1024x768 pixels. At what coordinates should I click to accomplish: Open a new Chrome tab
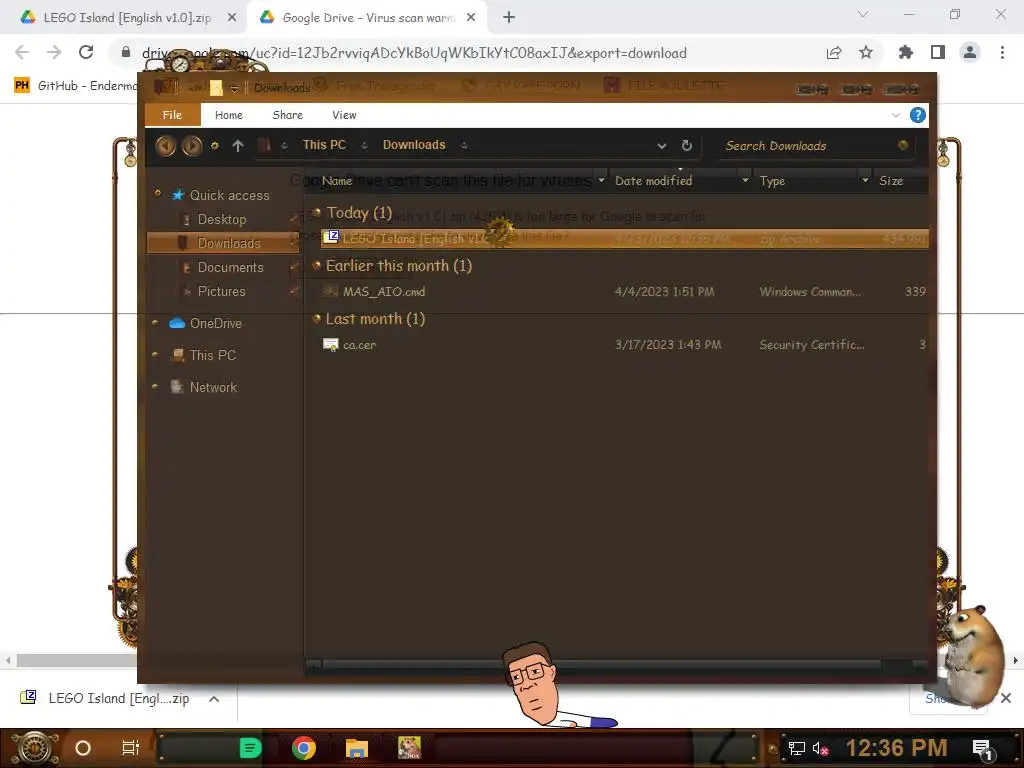tap(509, 18)
